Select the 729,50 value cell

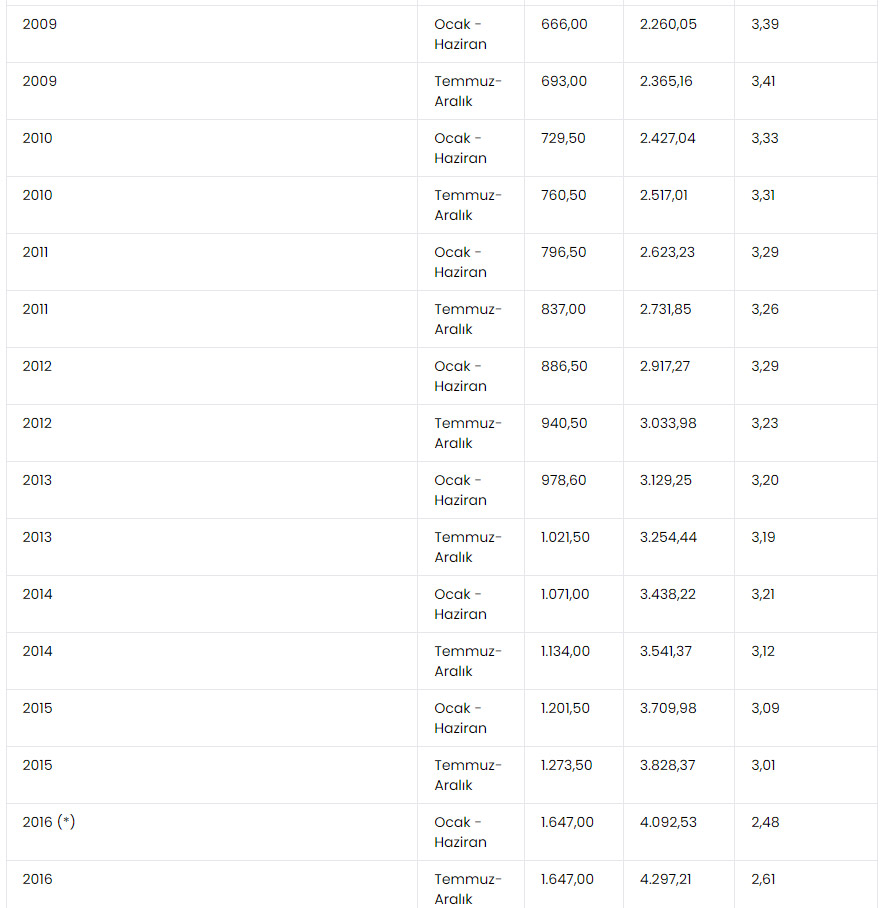[x=563, y=138]
